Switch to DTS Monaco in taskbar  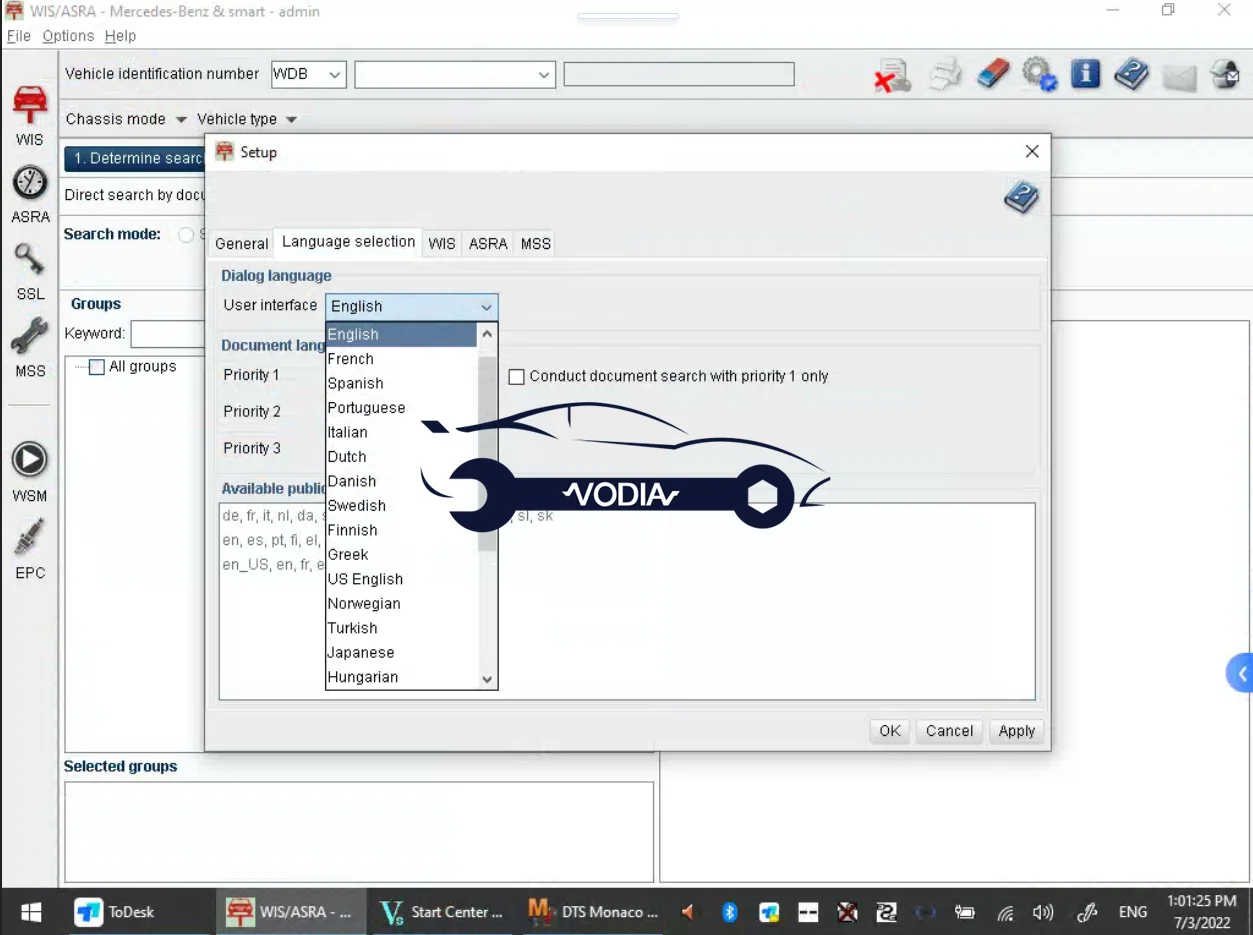pyautogui.click(x=593, y=912)
